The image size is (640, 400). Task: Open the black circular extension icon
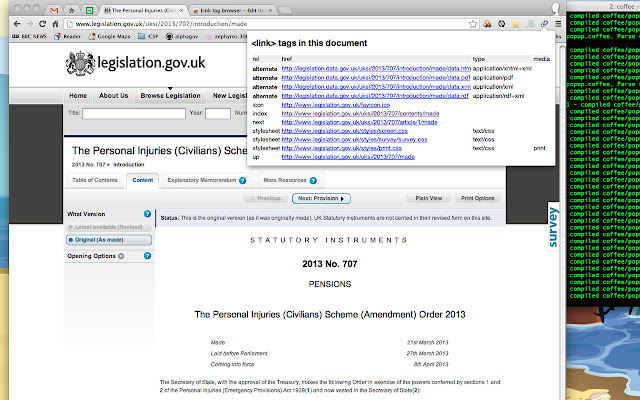click(x=502, y=24)
